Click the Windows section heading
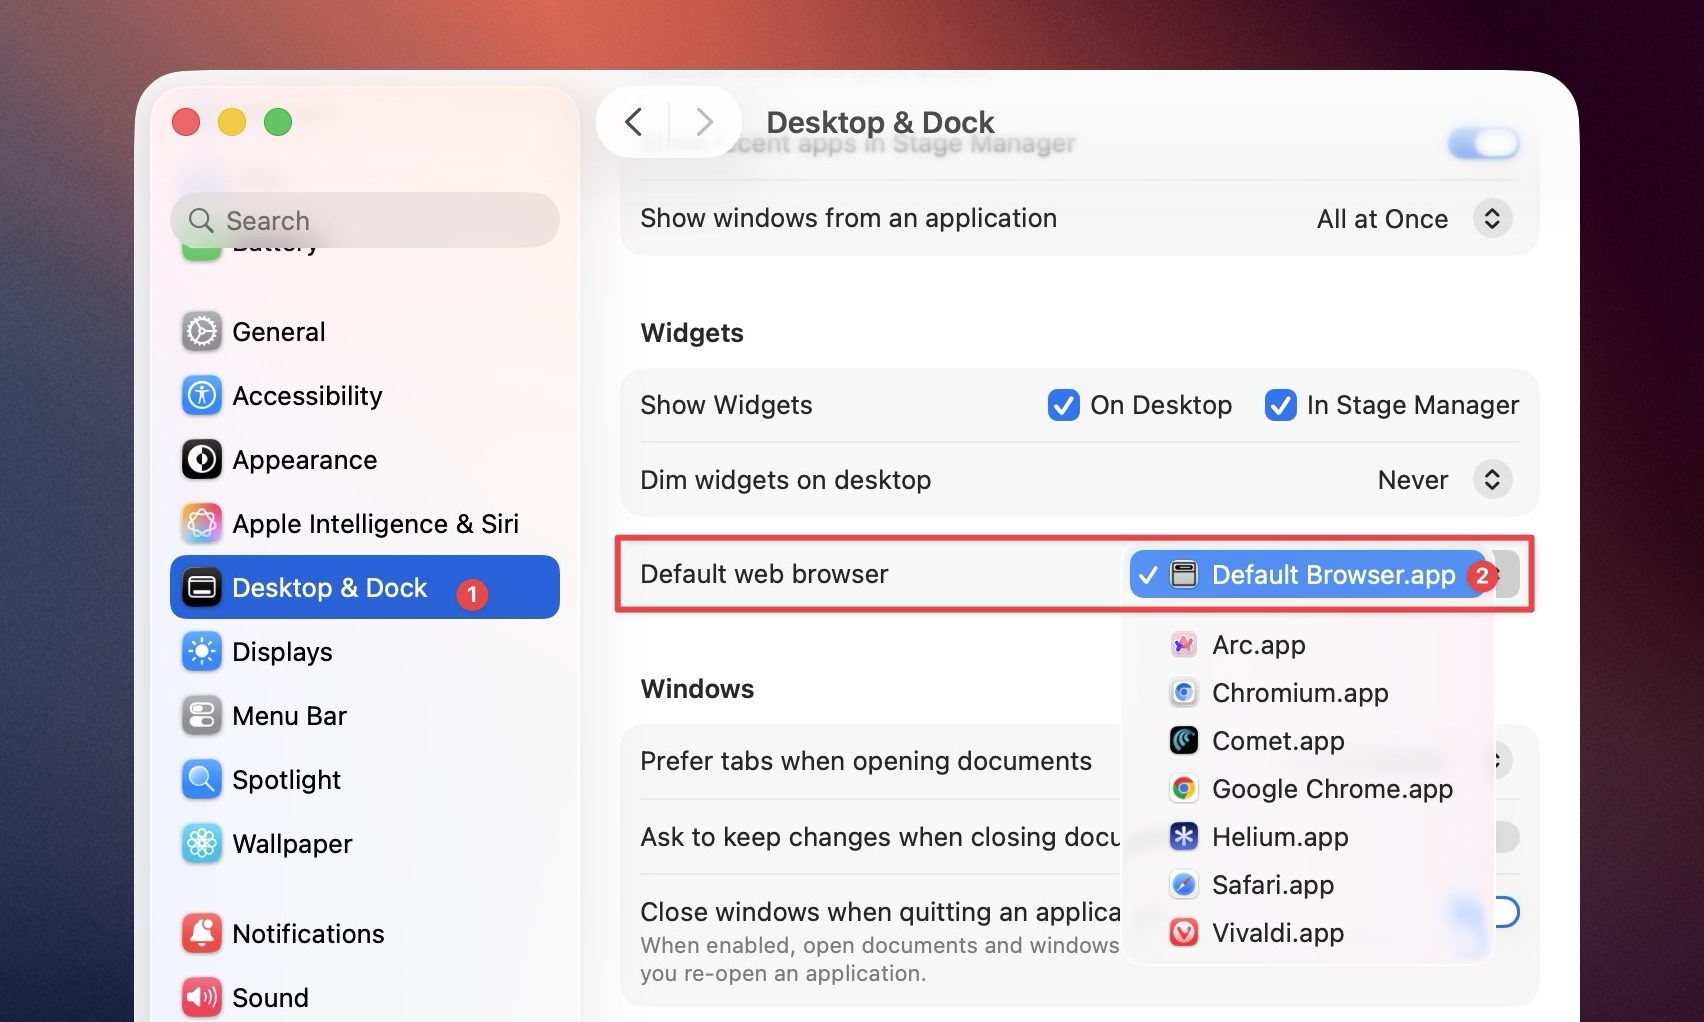 click(697, 689)
